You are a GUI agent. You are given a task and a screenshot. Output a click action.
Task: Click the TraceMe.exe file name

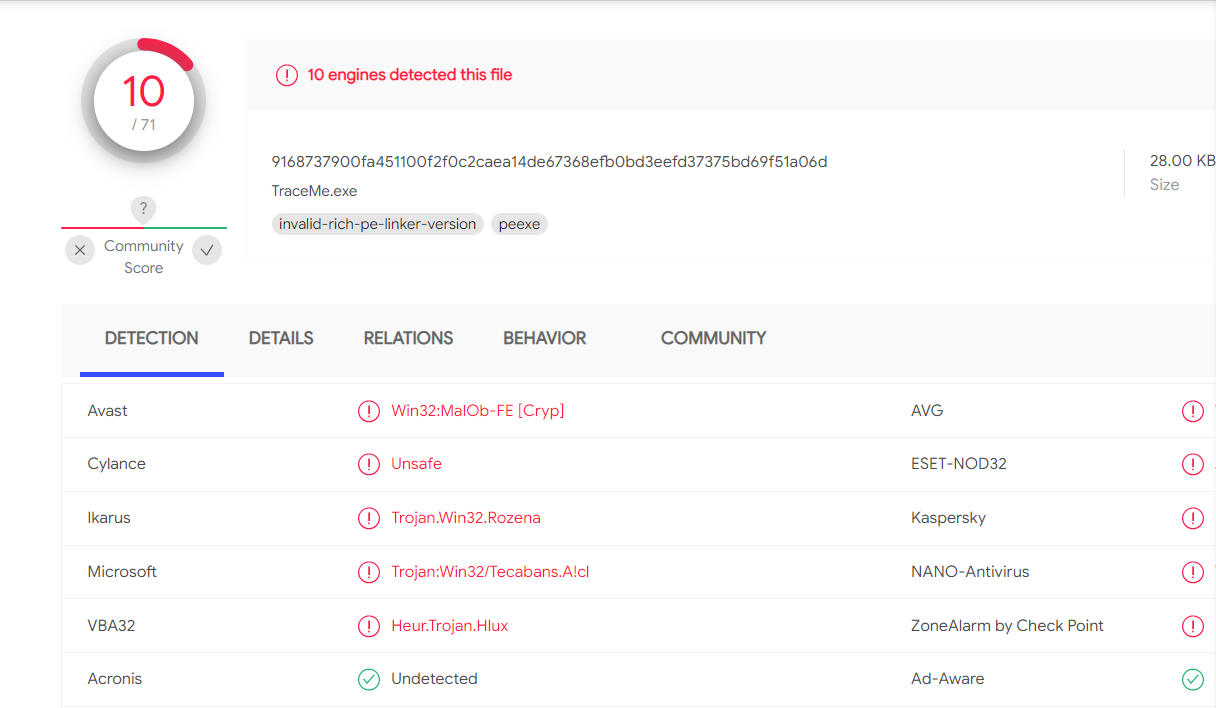314,191
